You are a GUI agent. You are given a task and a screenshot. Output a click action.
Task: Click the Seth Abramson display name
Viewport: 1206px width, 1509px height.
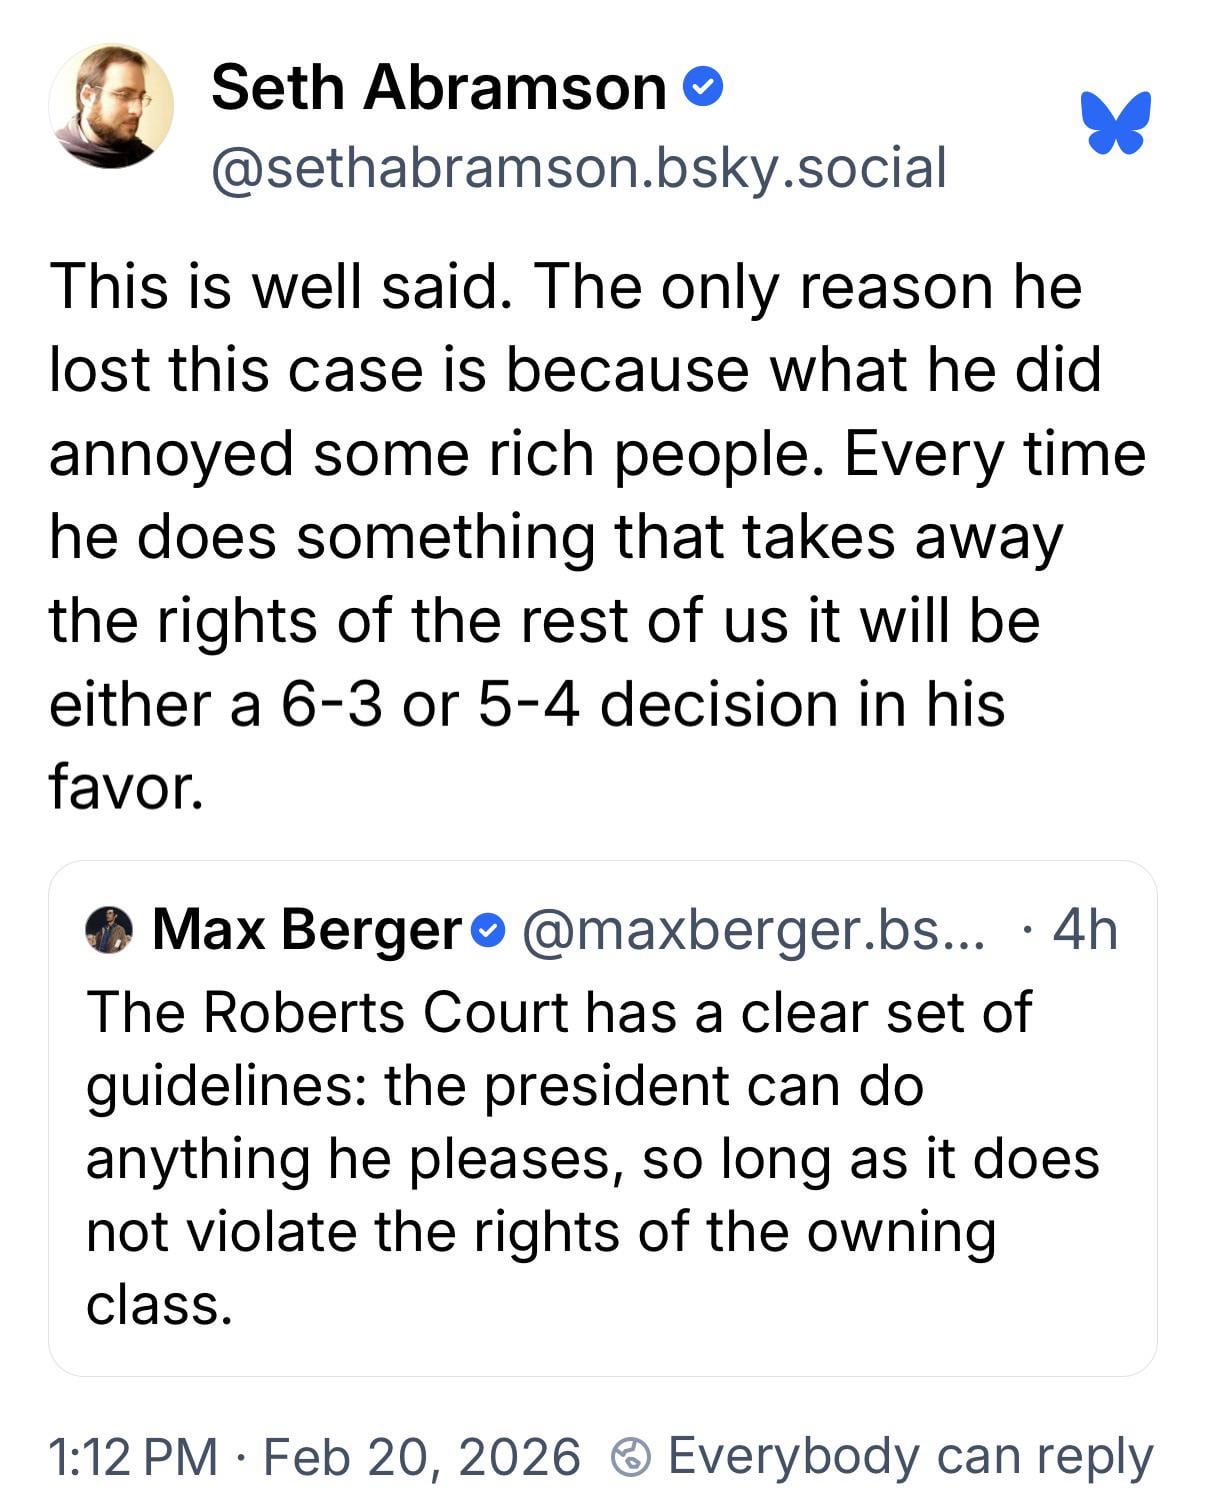tap(438, 88)
